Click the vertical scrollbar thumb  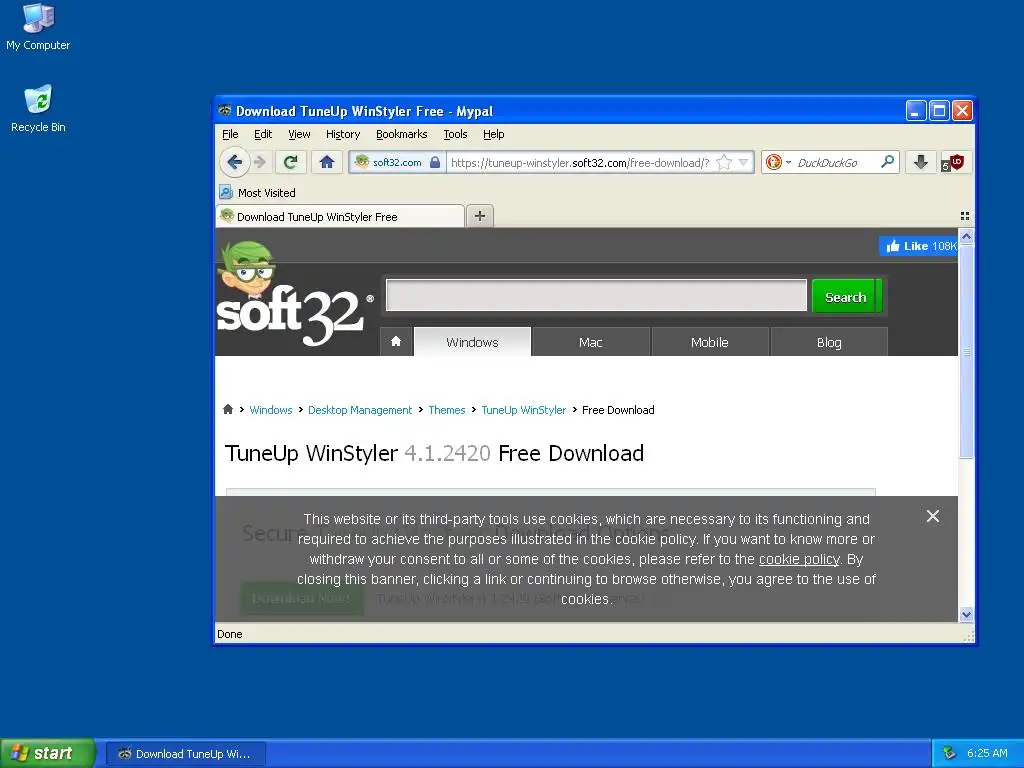(x=967, y=352)
